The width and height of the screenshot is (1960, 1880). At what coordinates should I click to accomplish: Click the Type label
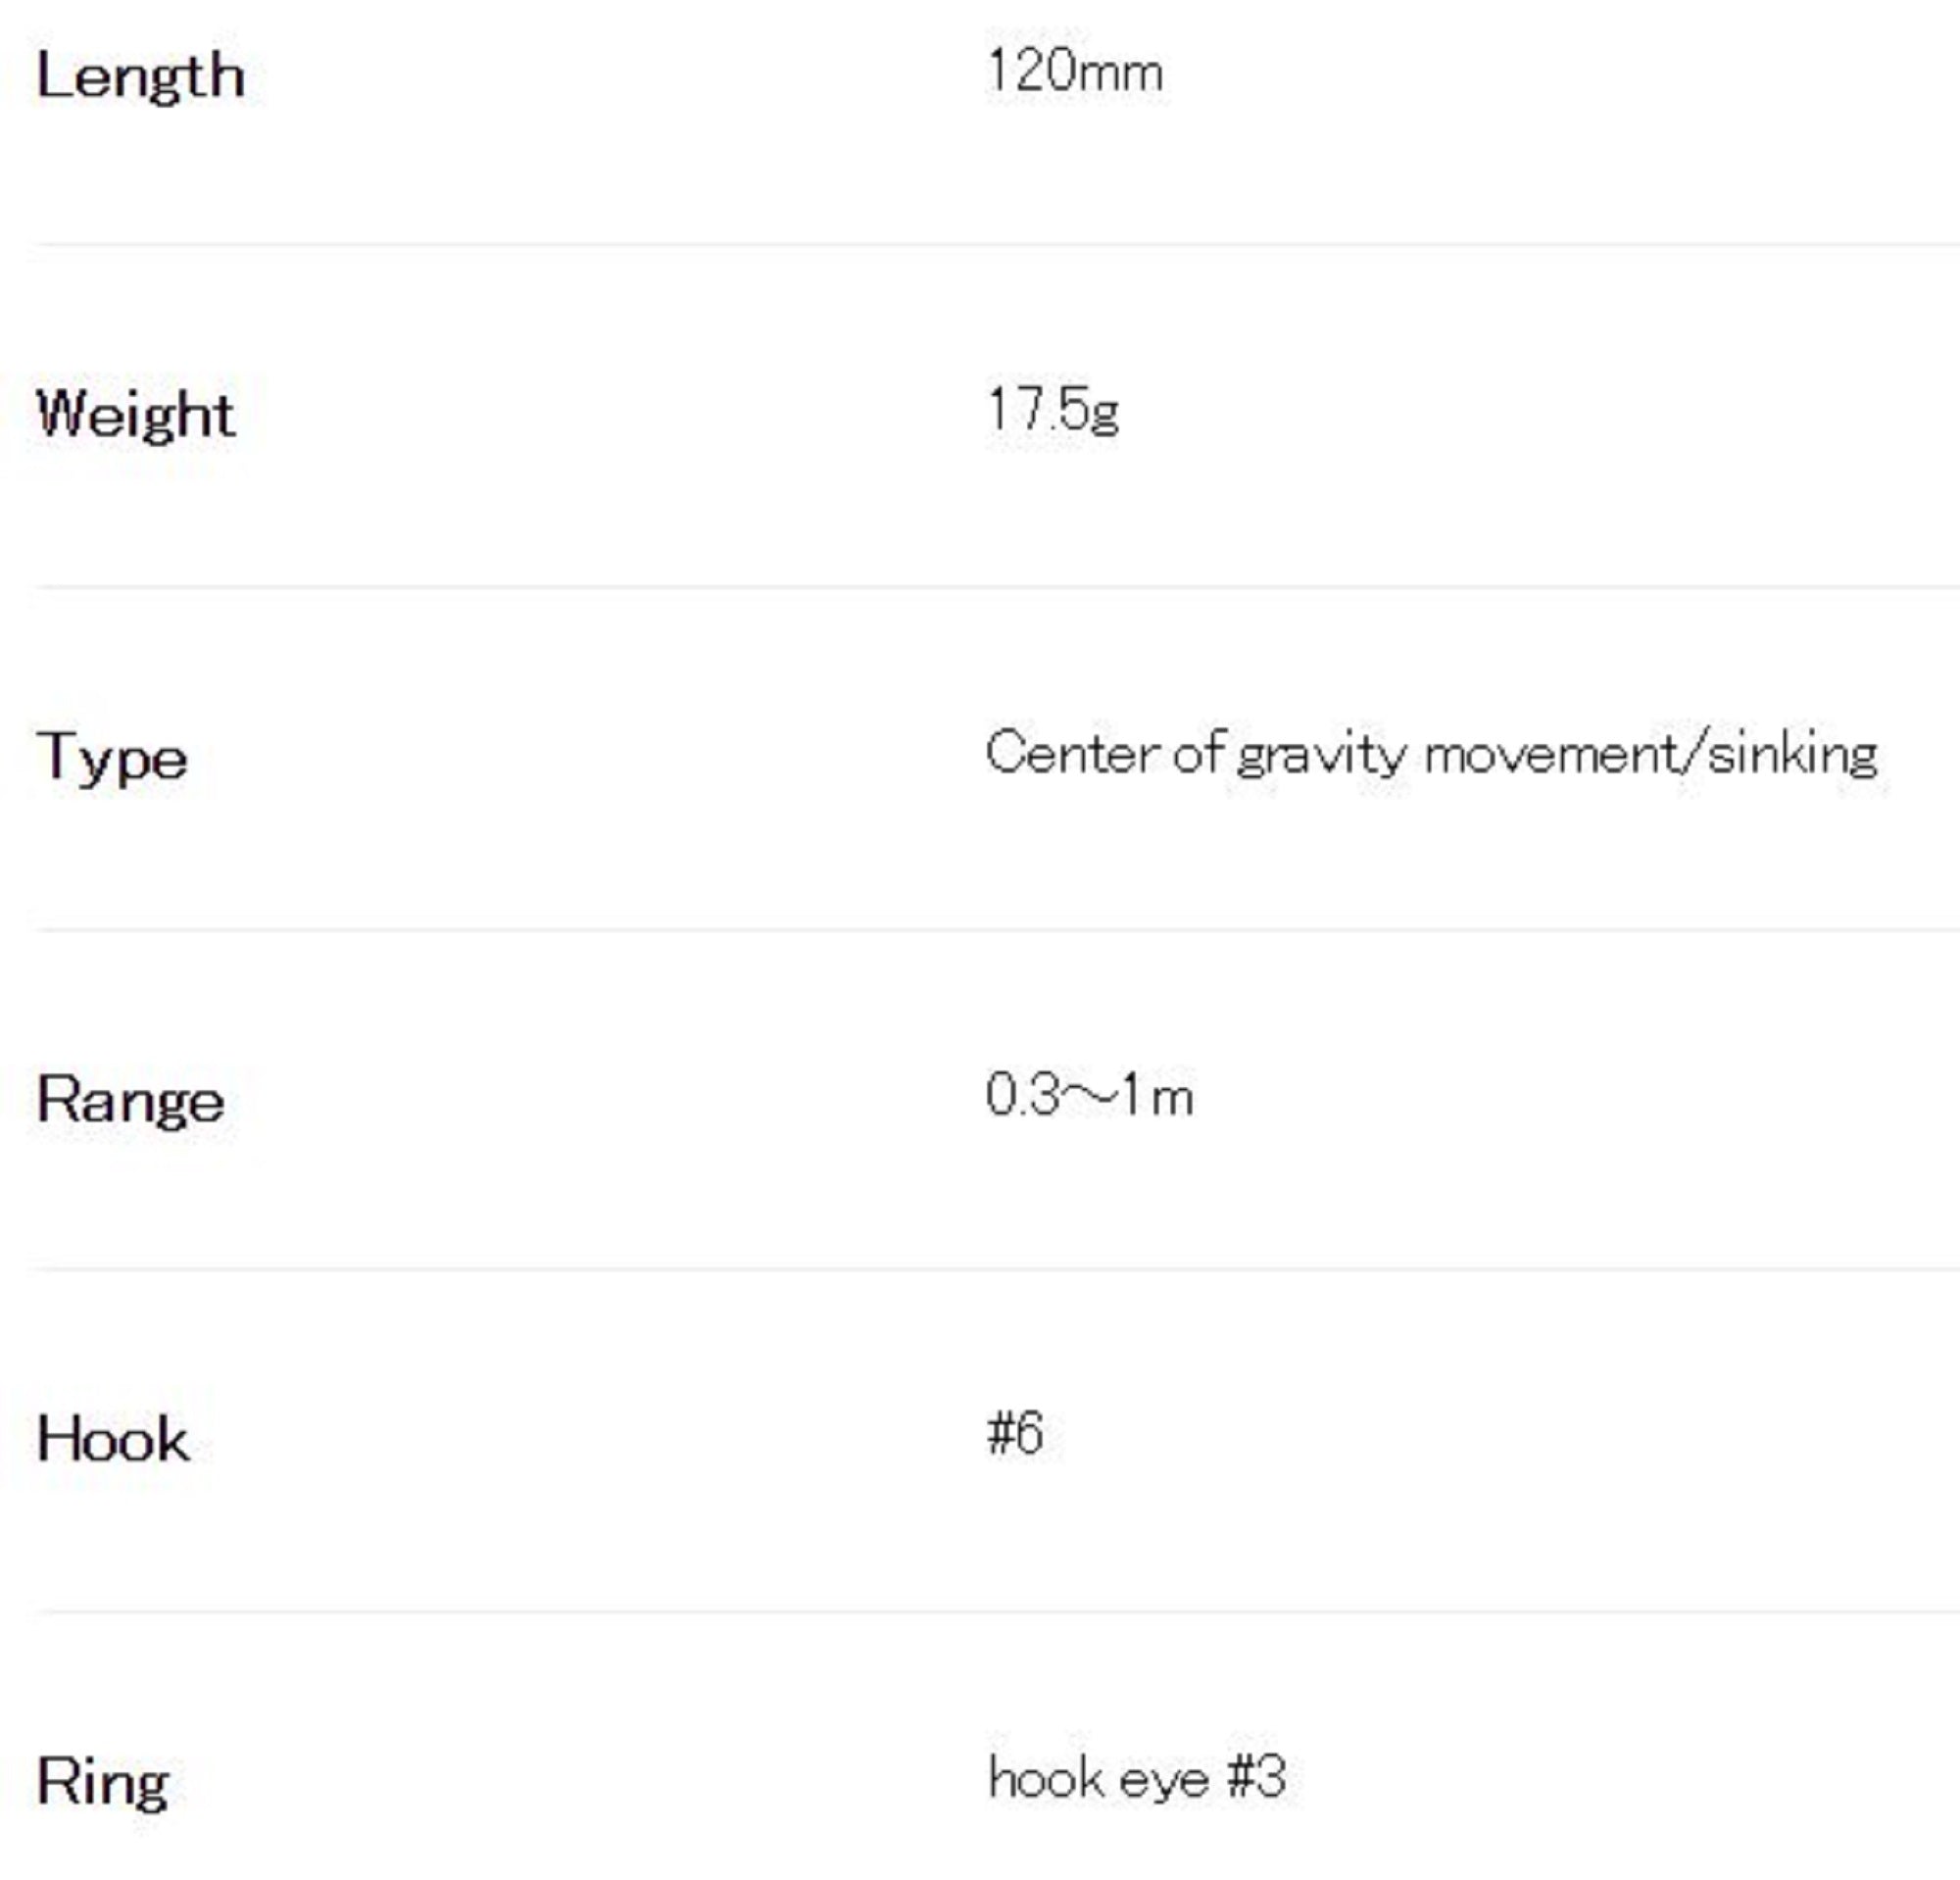(x=112, y=757)
